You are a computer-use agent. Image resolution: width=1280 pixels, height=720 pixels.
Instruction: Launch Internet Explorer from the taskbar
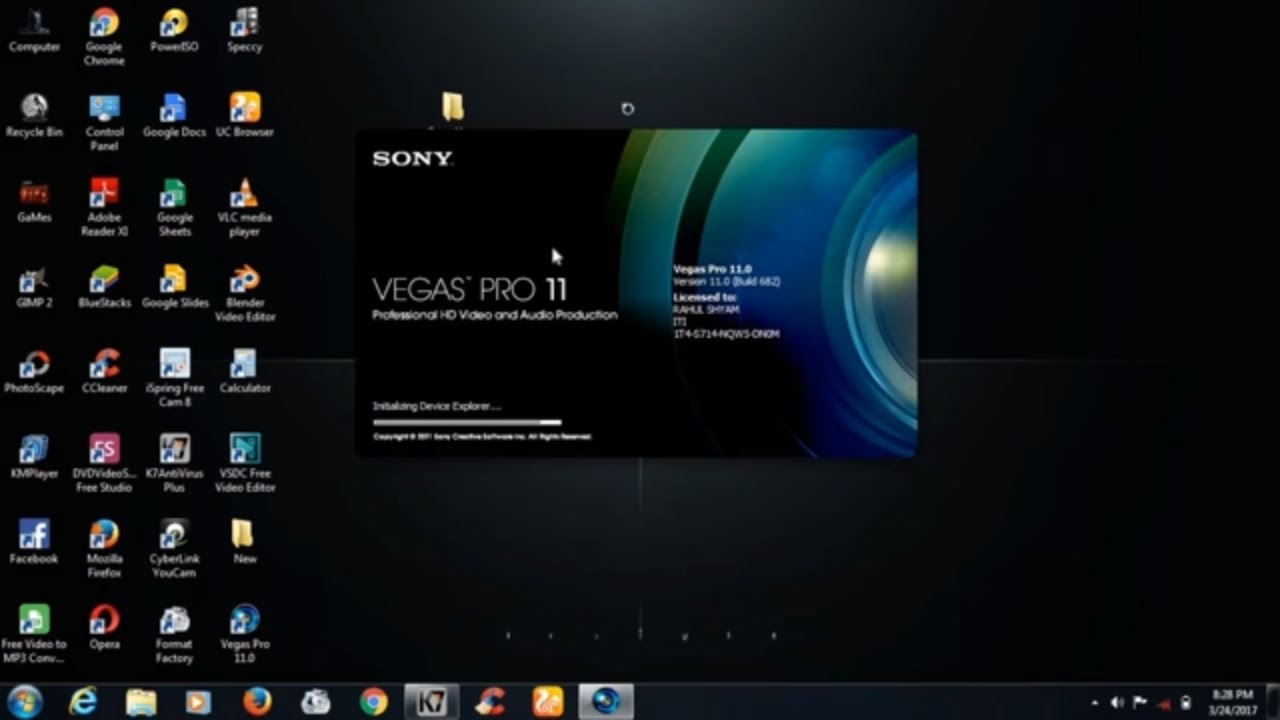pos(83,701)
